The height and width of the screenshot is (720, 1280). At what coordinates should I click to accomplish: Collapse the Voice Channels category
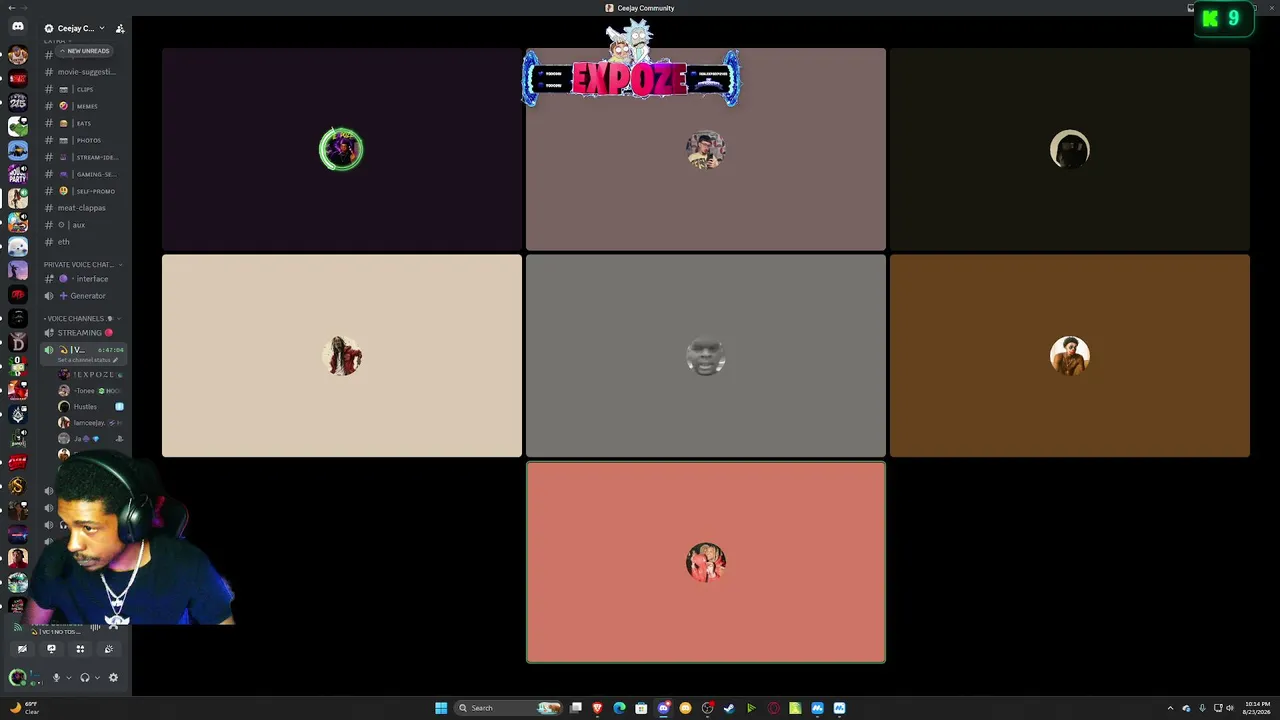tap(84, 319)
